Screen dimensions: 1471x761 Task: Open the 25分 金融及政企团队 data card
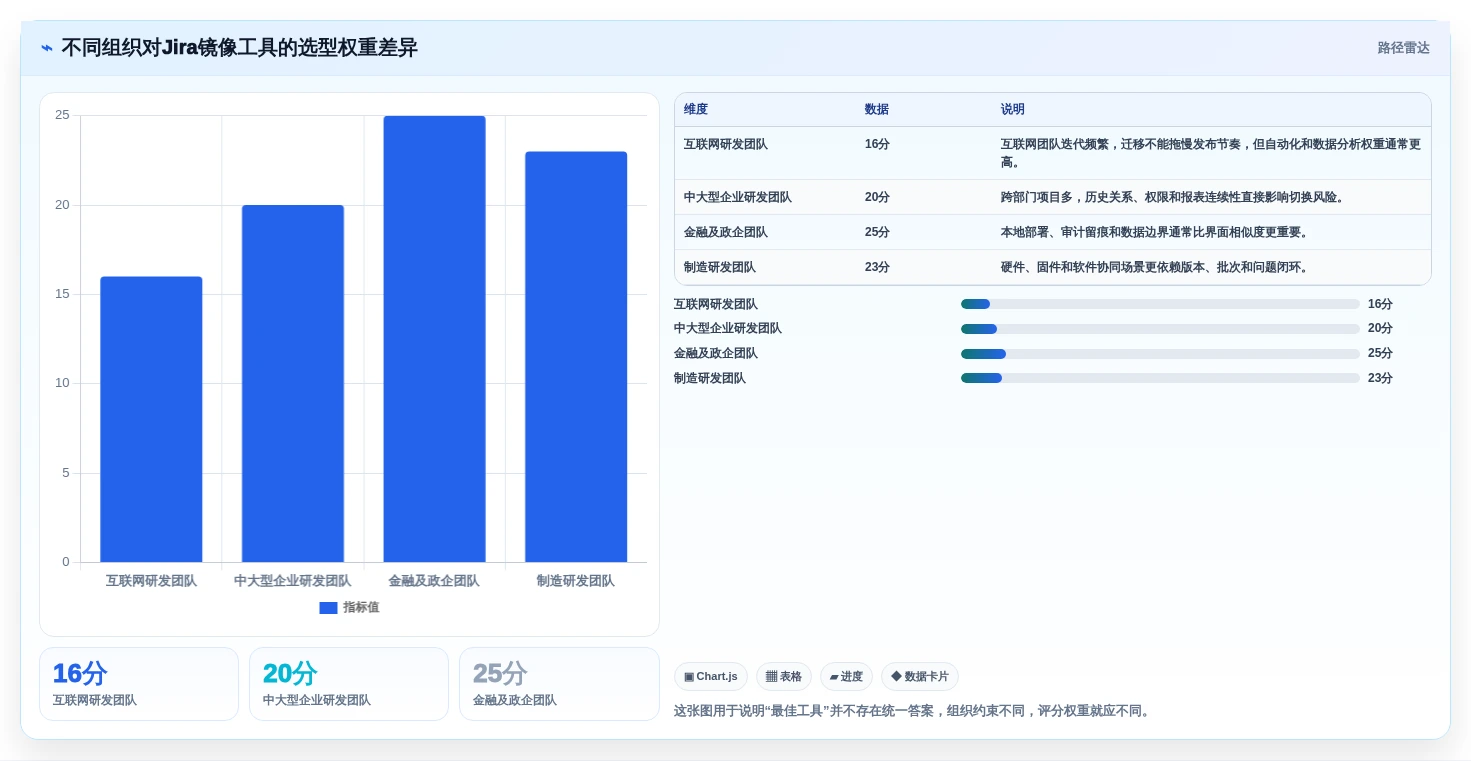pyautogui.click(x=559, y=684)
